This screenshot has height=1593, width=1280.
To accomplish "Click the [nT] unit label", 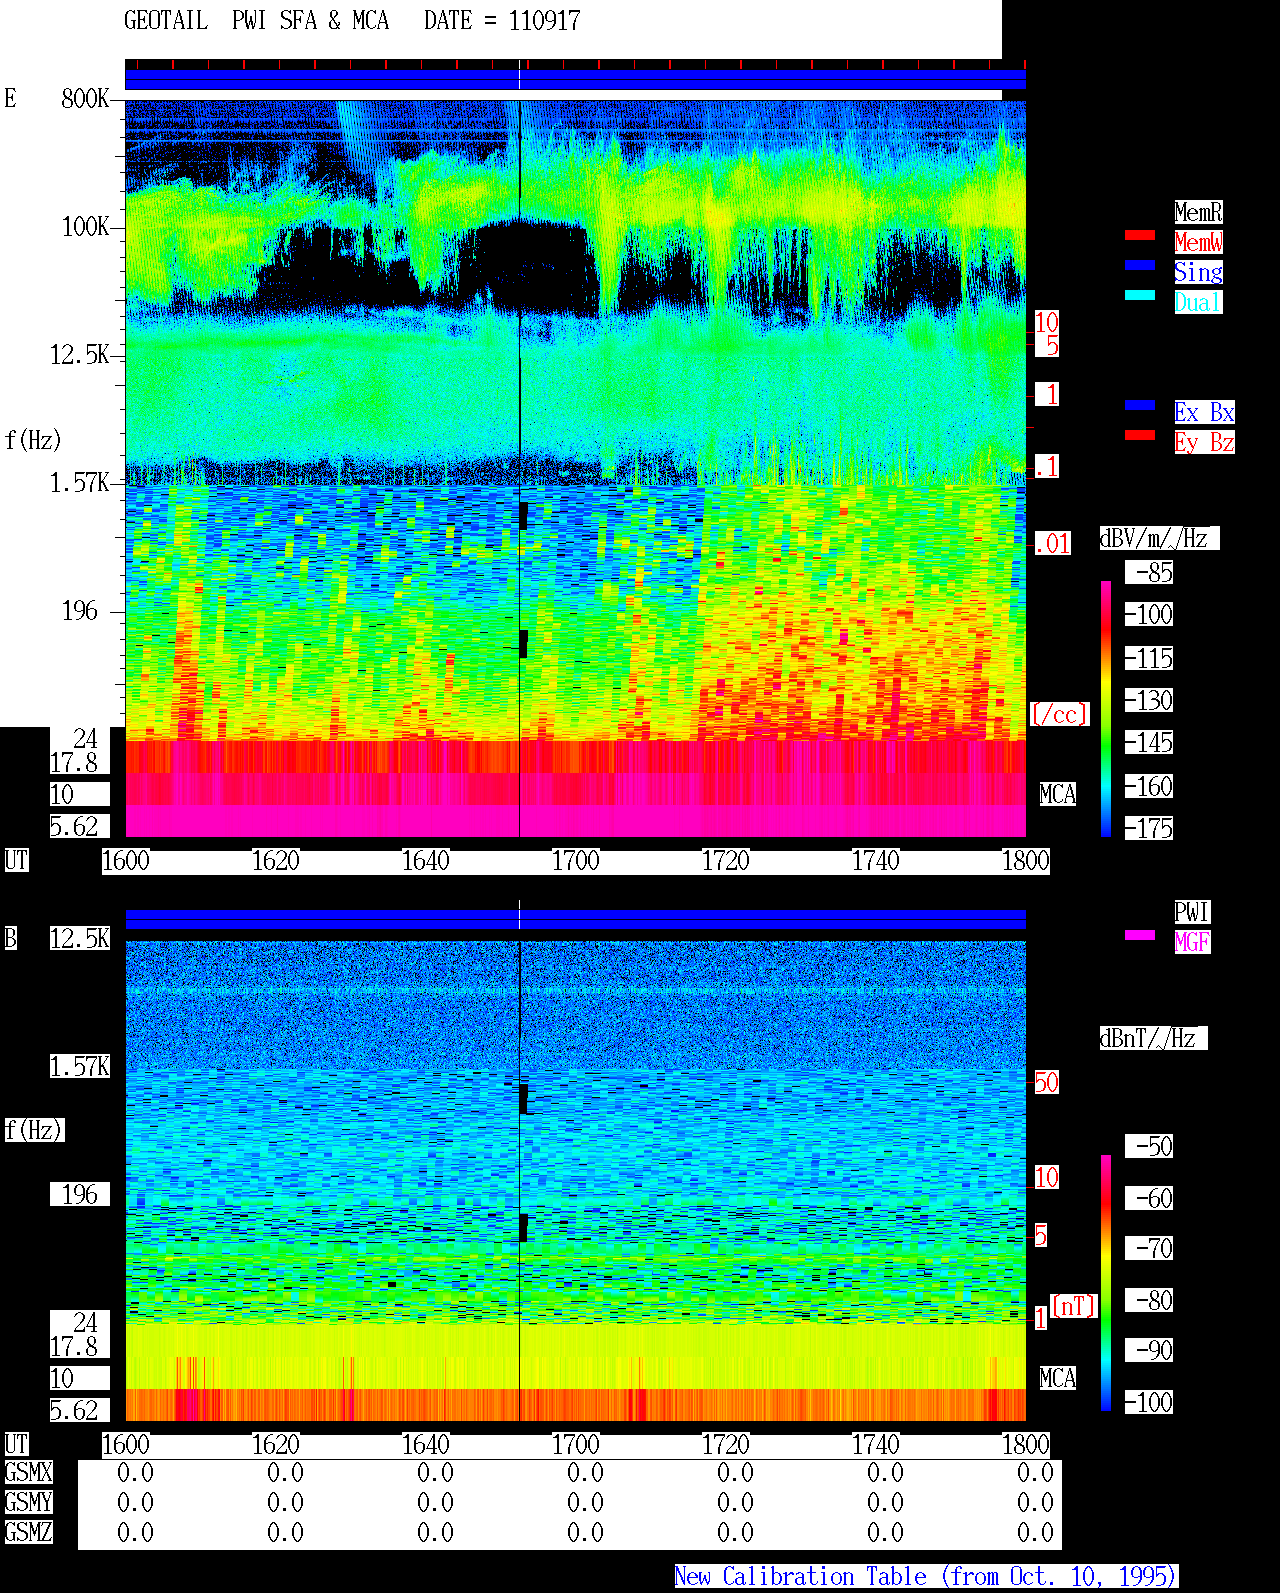I will coord(1074,1306).
